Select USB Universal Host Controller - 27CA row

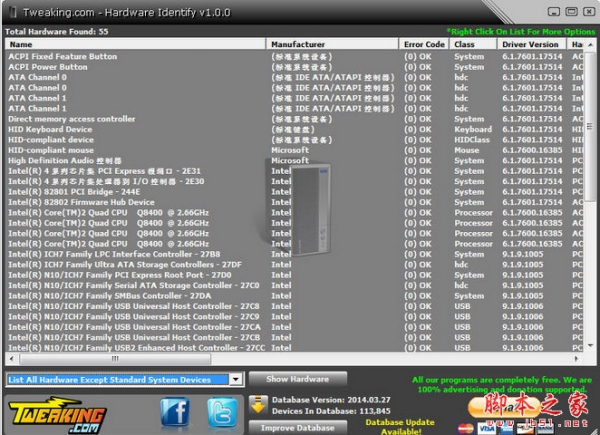pos(294,327)
